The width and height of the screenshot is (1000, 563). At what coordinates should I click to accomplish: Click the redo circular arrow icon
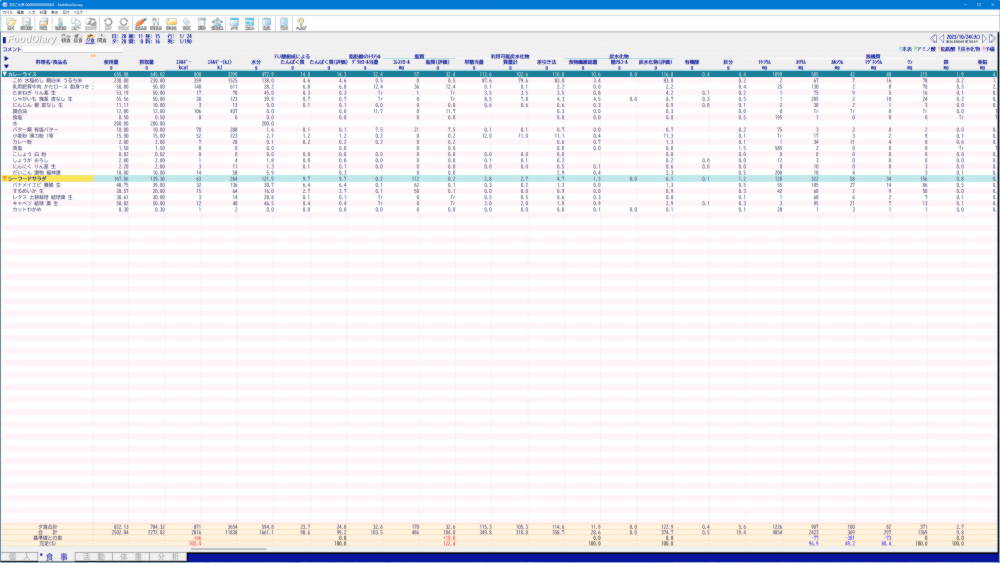122,23
